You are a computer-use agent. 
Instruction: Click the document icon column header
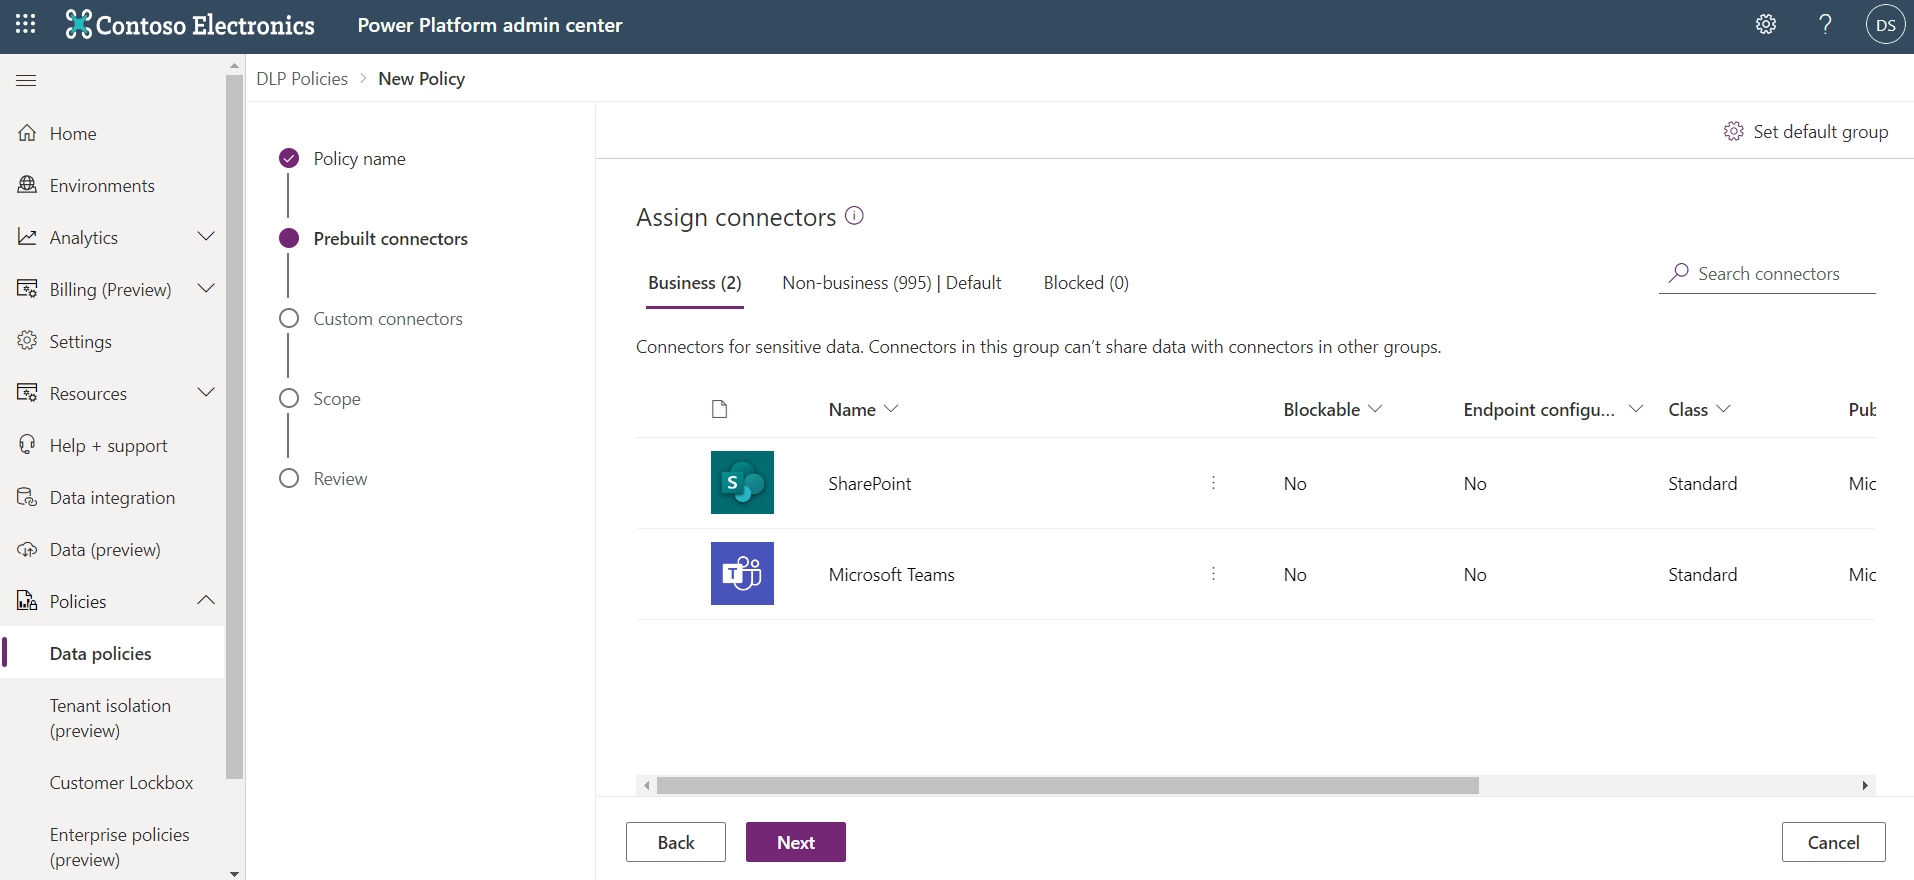click(719, 409)
